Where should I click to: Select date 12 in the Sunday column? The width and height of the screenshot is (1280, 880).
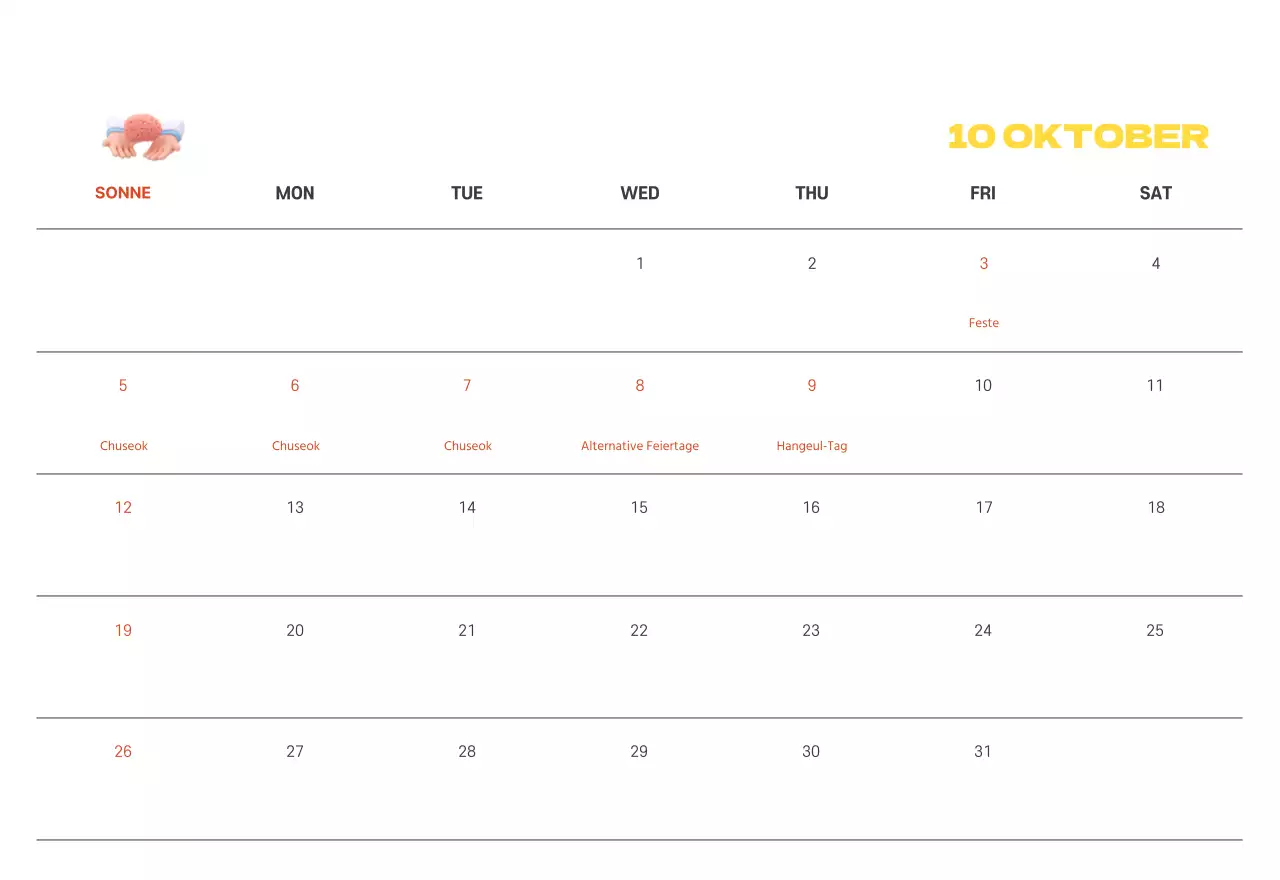tap(123, 508)
